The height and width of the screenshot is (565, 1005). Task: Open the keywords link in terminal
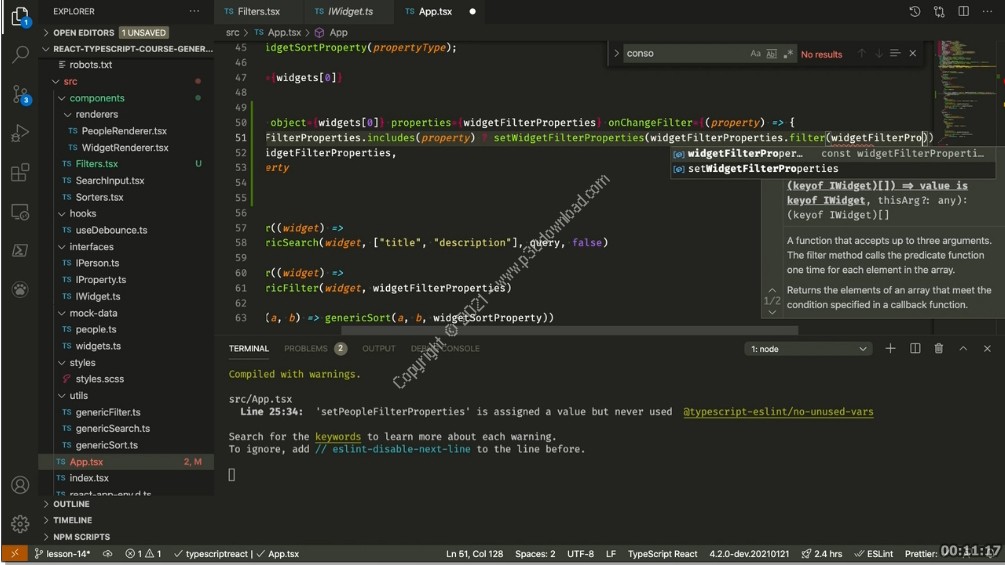click(x=338, y=436)
